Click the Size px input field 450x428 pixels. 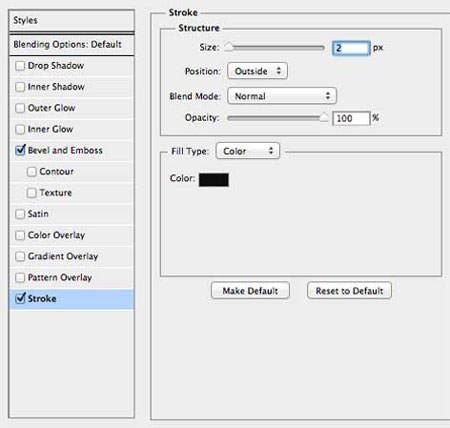[x=351, y=48]
